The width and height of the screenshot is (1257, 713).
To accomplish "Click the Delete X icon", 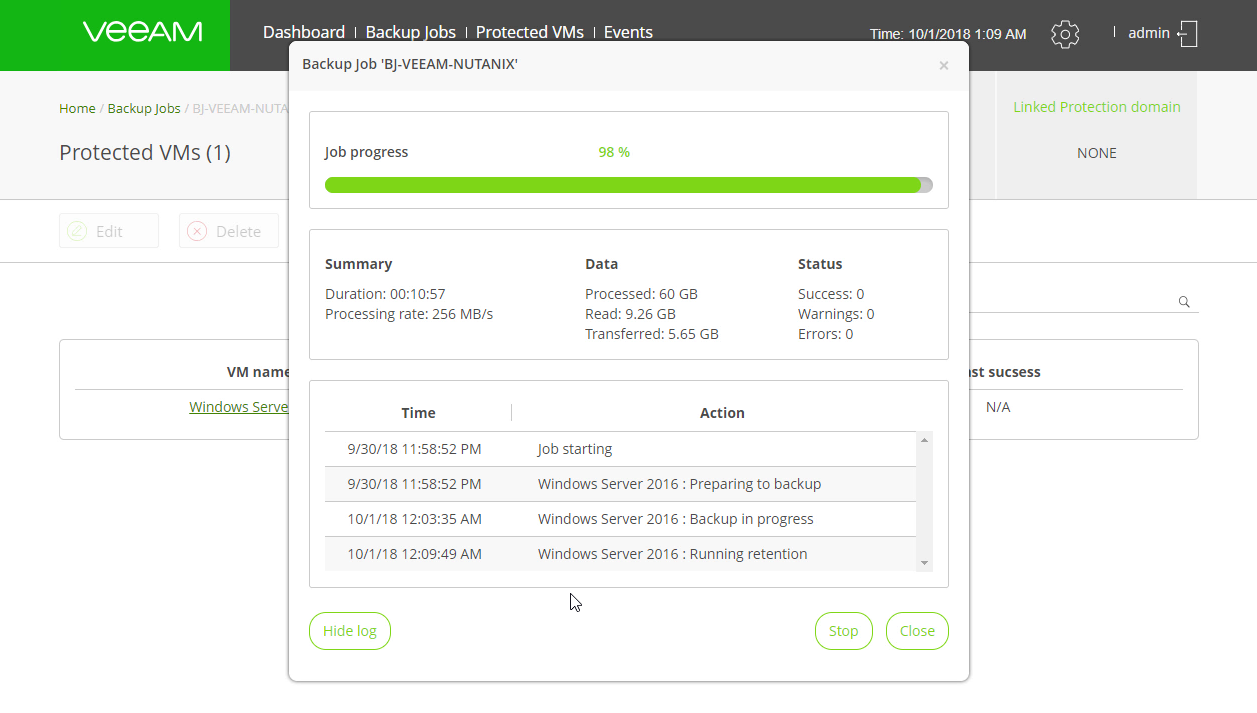I will (197, 231).
